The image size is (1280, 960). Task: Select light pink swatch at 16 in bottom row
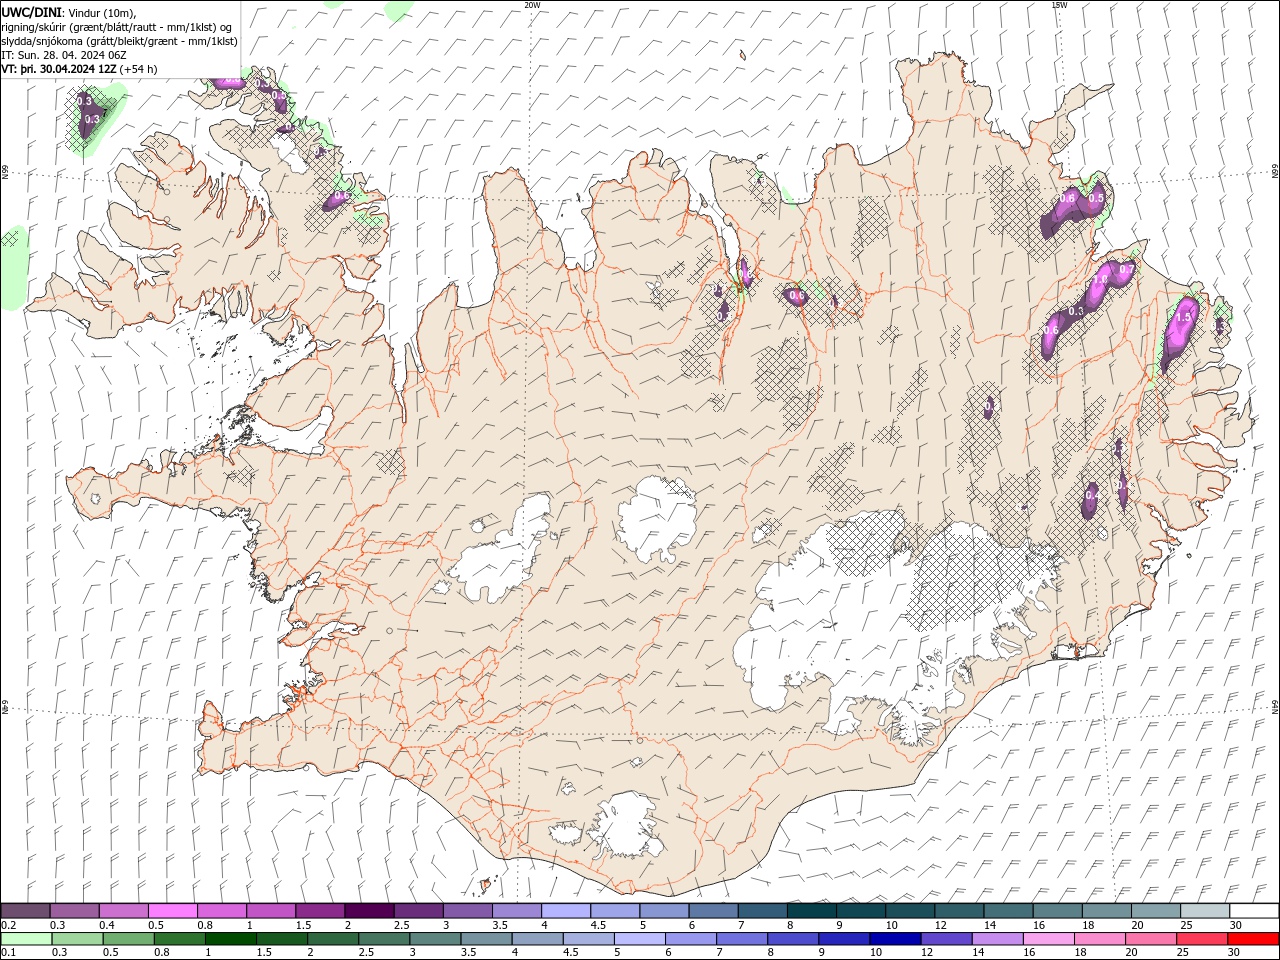(x=1049, y=939)
